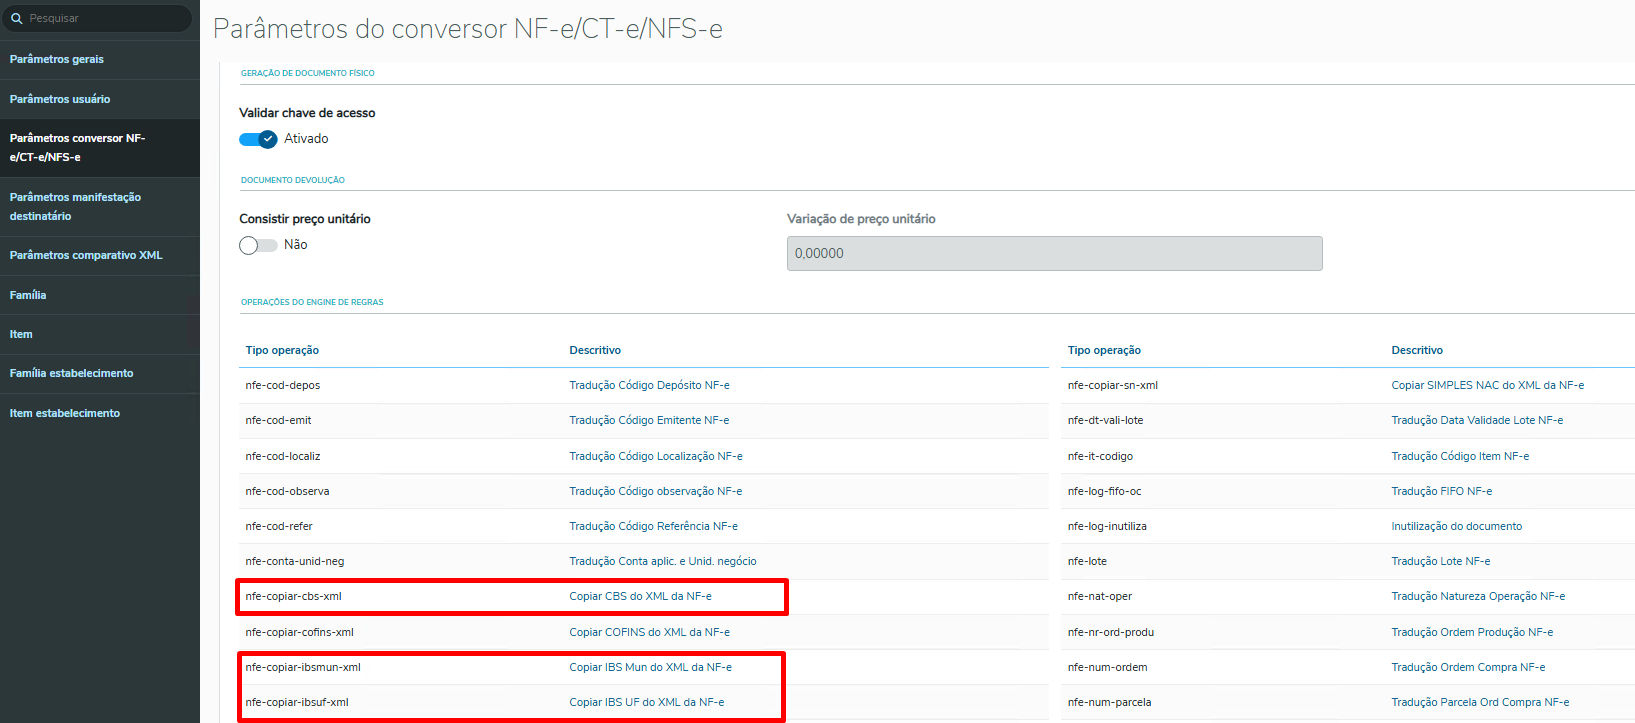
Task: Open Tradução Código Depósito NF-e link
Action: [x=649, y=386]
